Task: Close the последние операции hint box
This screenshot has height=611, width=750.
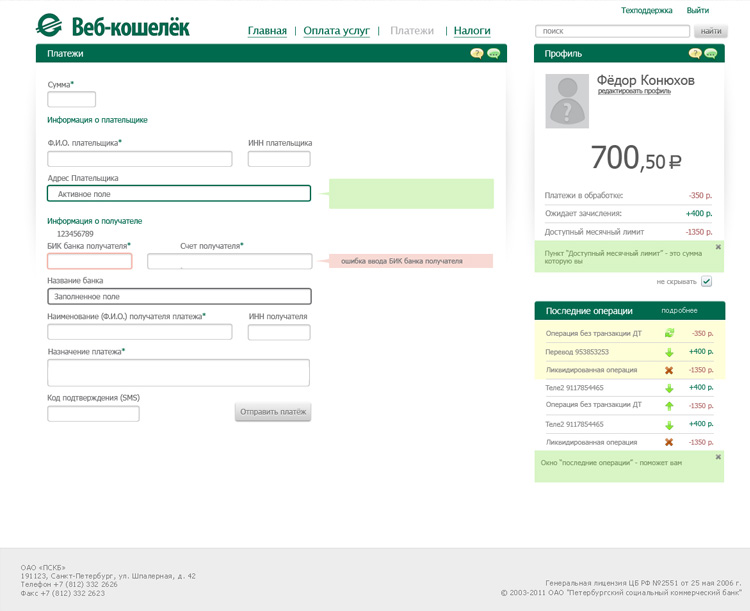Action: 718,457
